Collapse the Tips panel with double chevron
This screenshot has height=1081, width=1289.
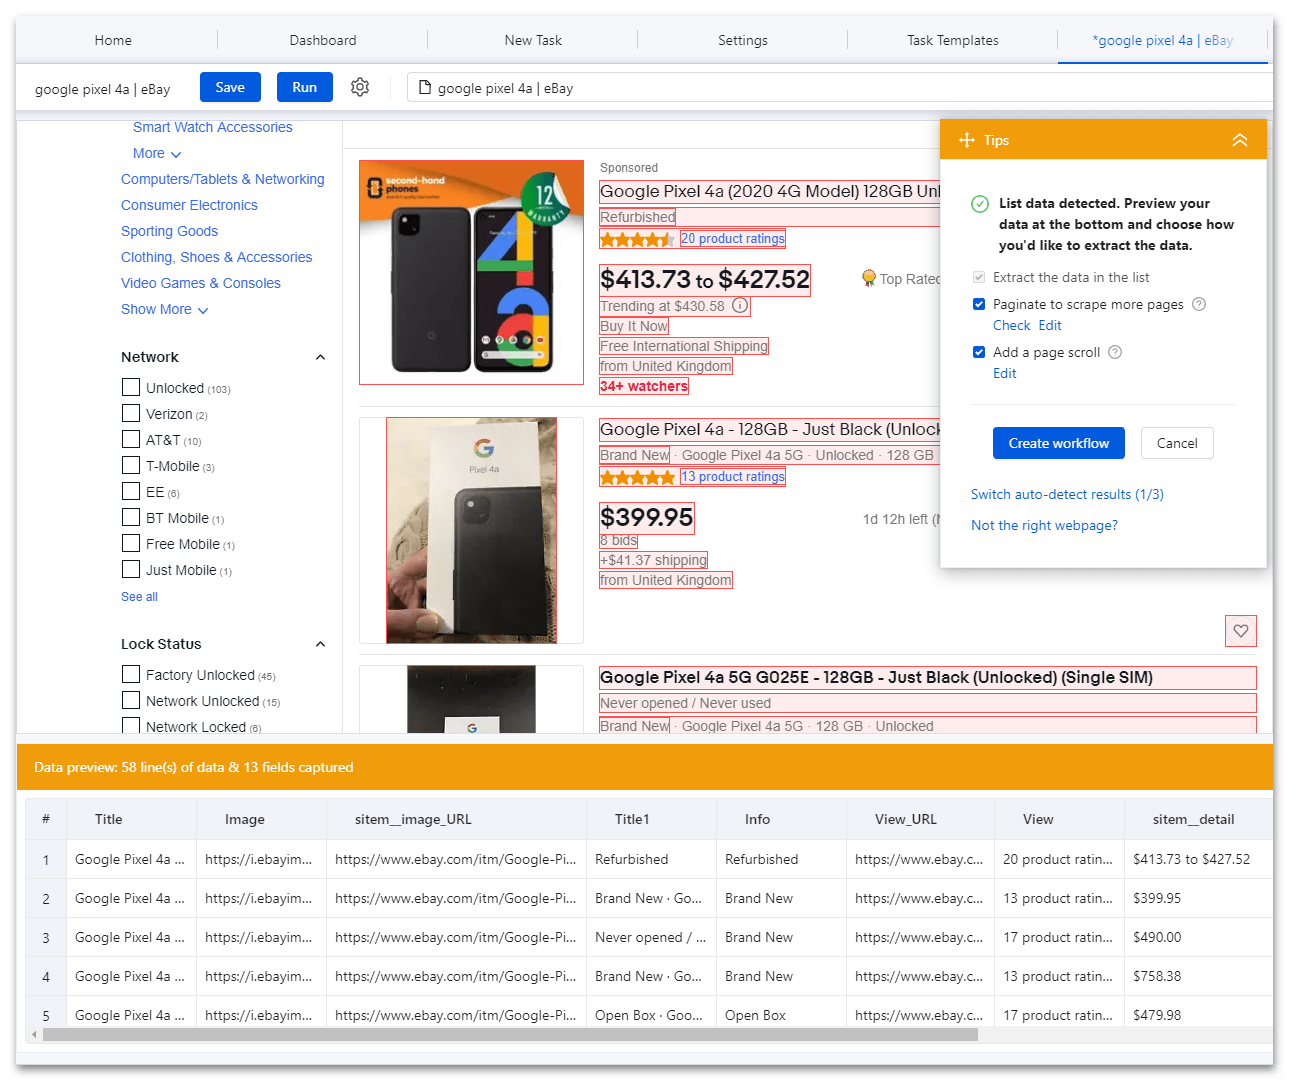click(x=1240, y=140)
